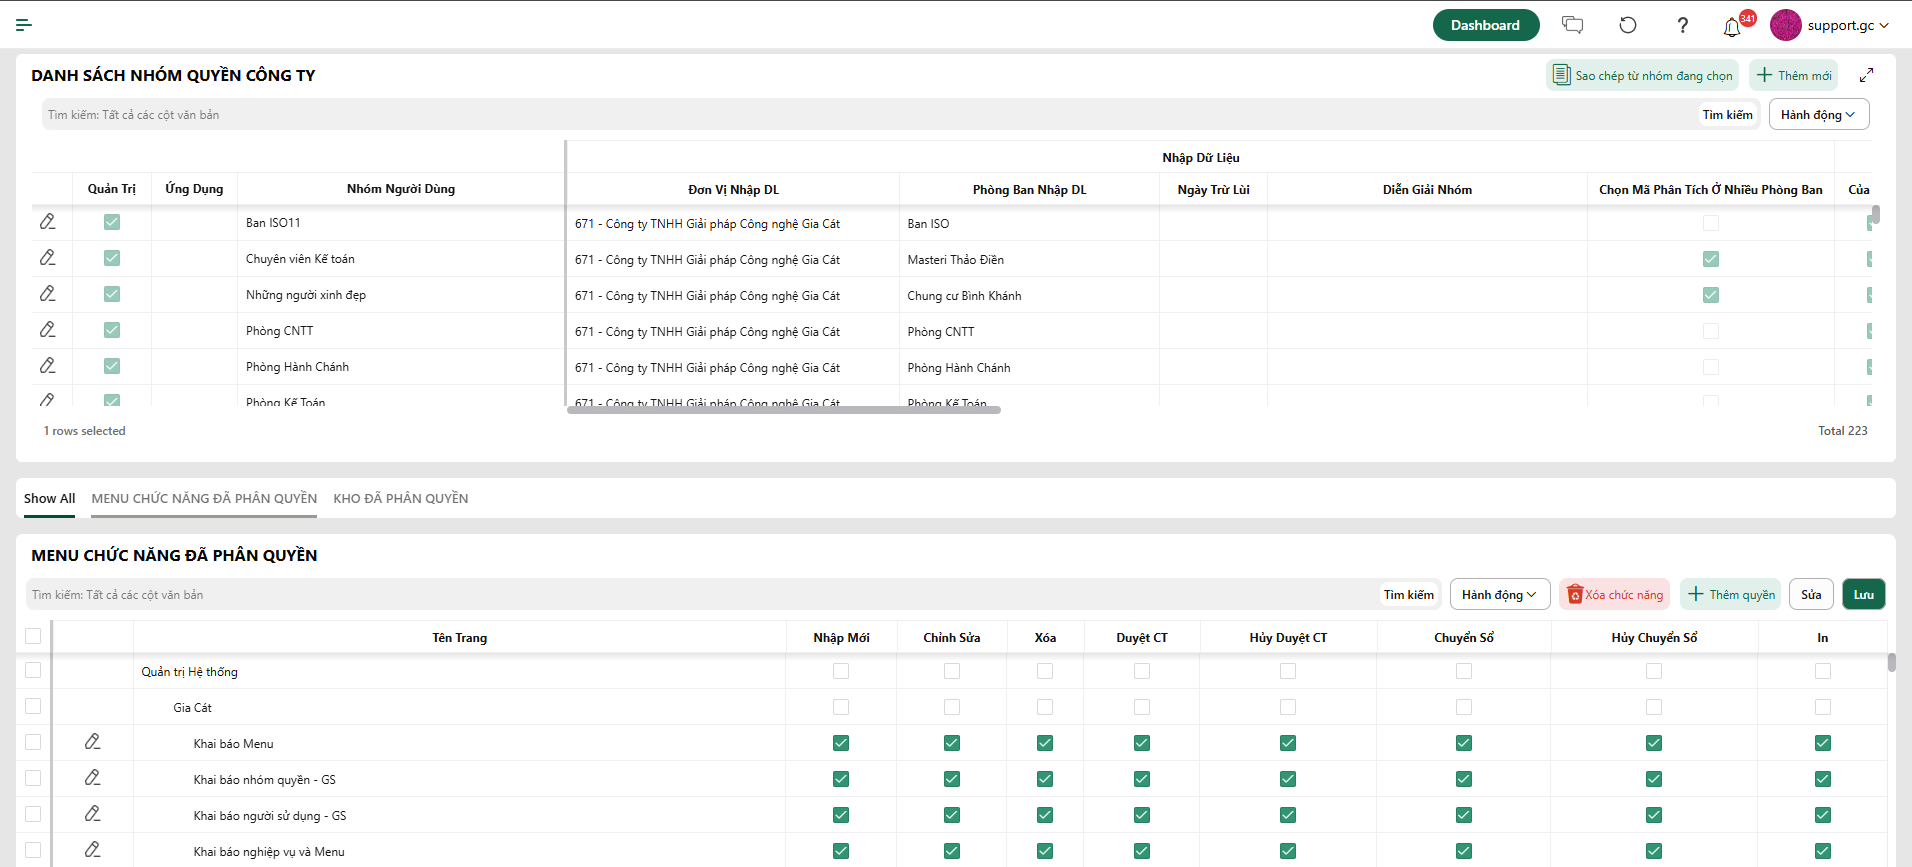Toggle Quản Trị checkbox for Chuyên viên Kế toán
The image size is (1912, 867).
[x=112, y=258]
